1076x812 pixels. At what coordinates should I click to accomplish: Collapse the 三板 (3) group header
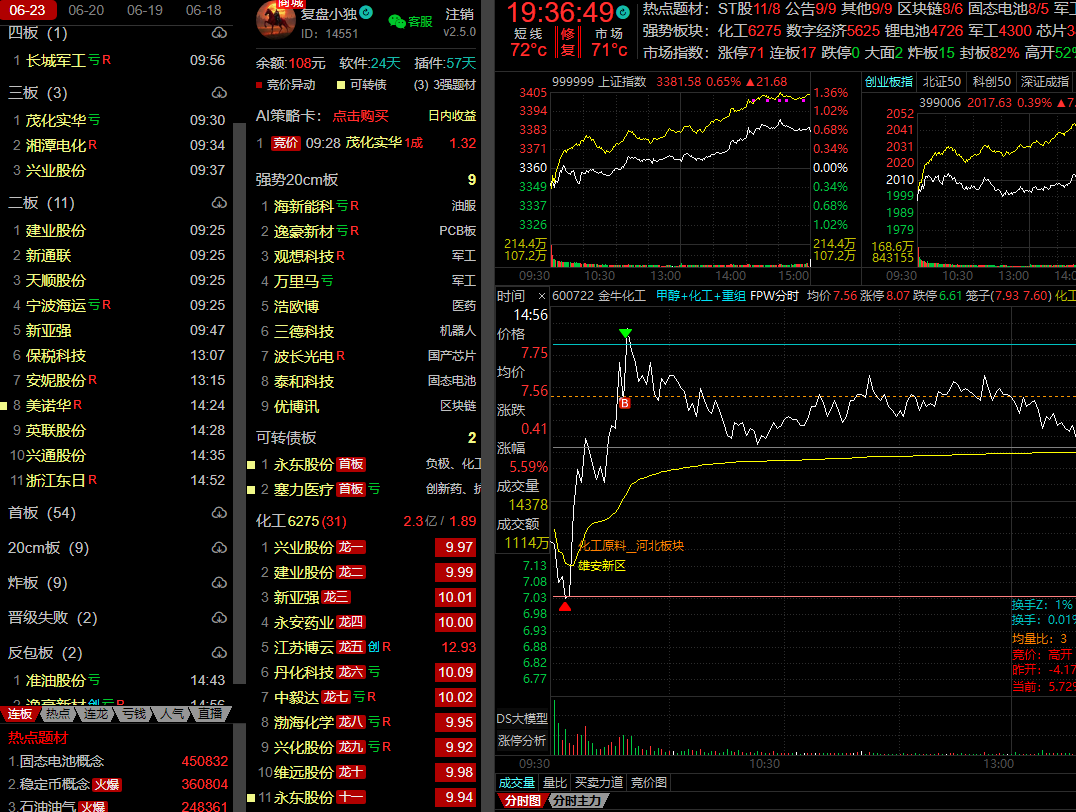pyautogui.click(x=38, y=93)
